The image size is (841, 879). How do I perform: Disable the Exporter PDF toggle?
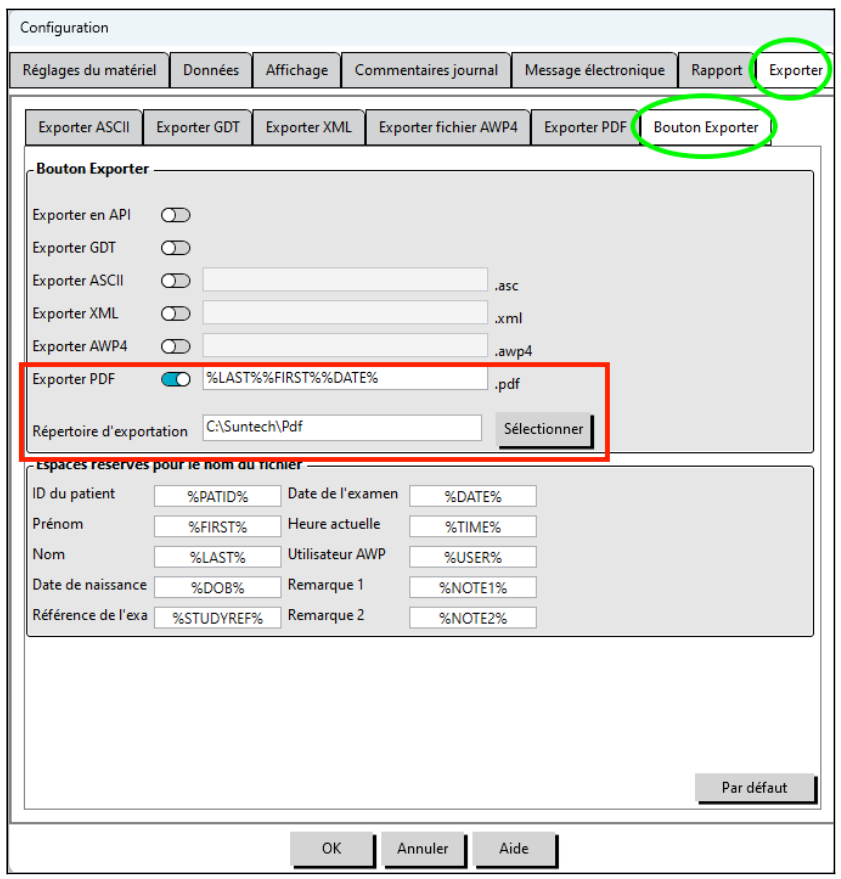176,379
